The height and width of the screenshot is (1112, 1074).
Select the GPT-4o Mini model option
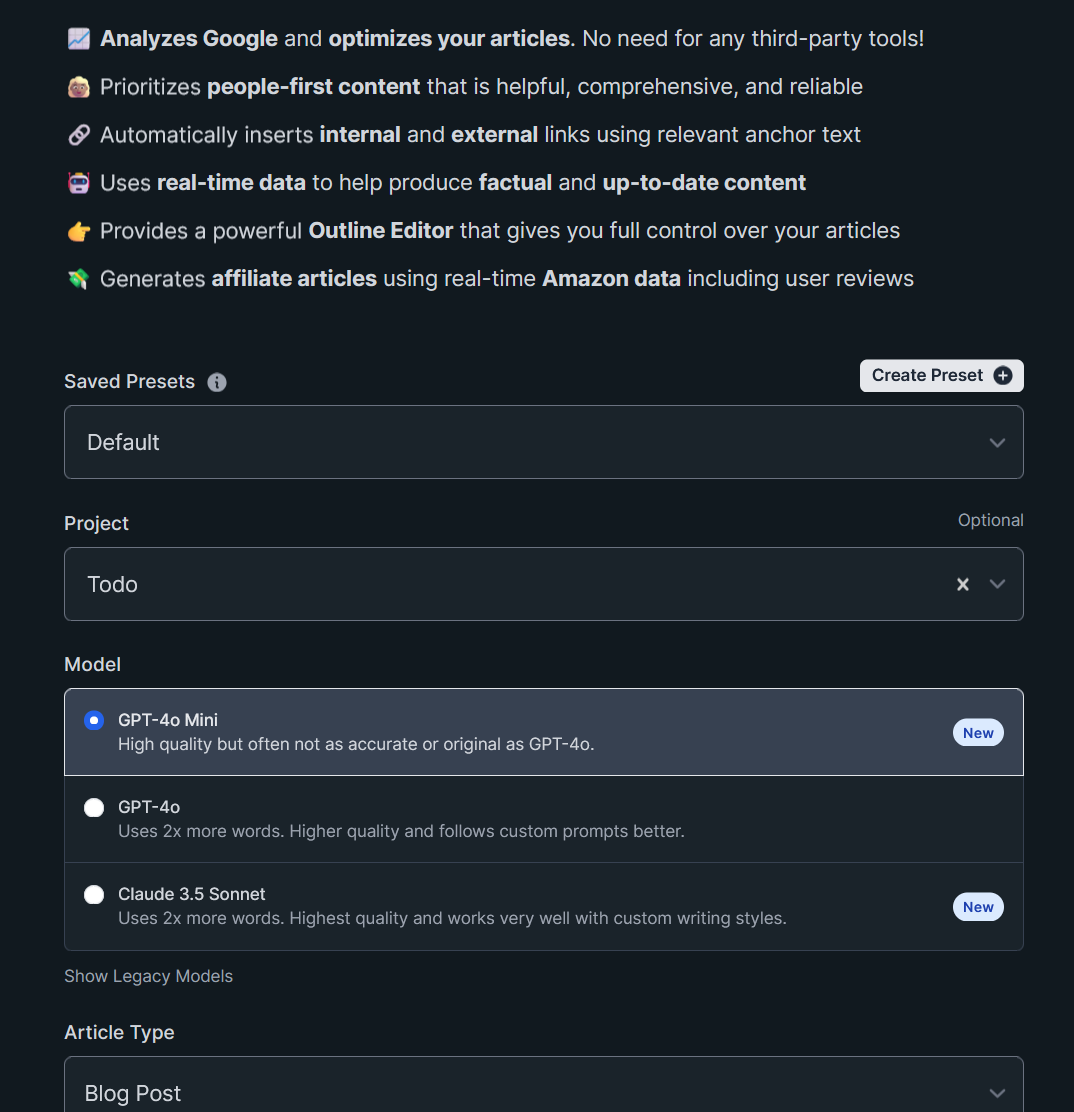[94, 720]
